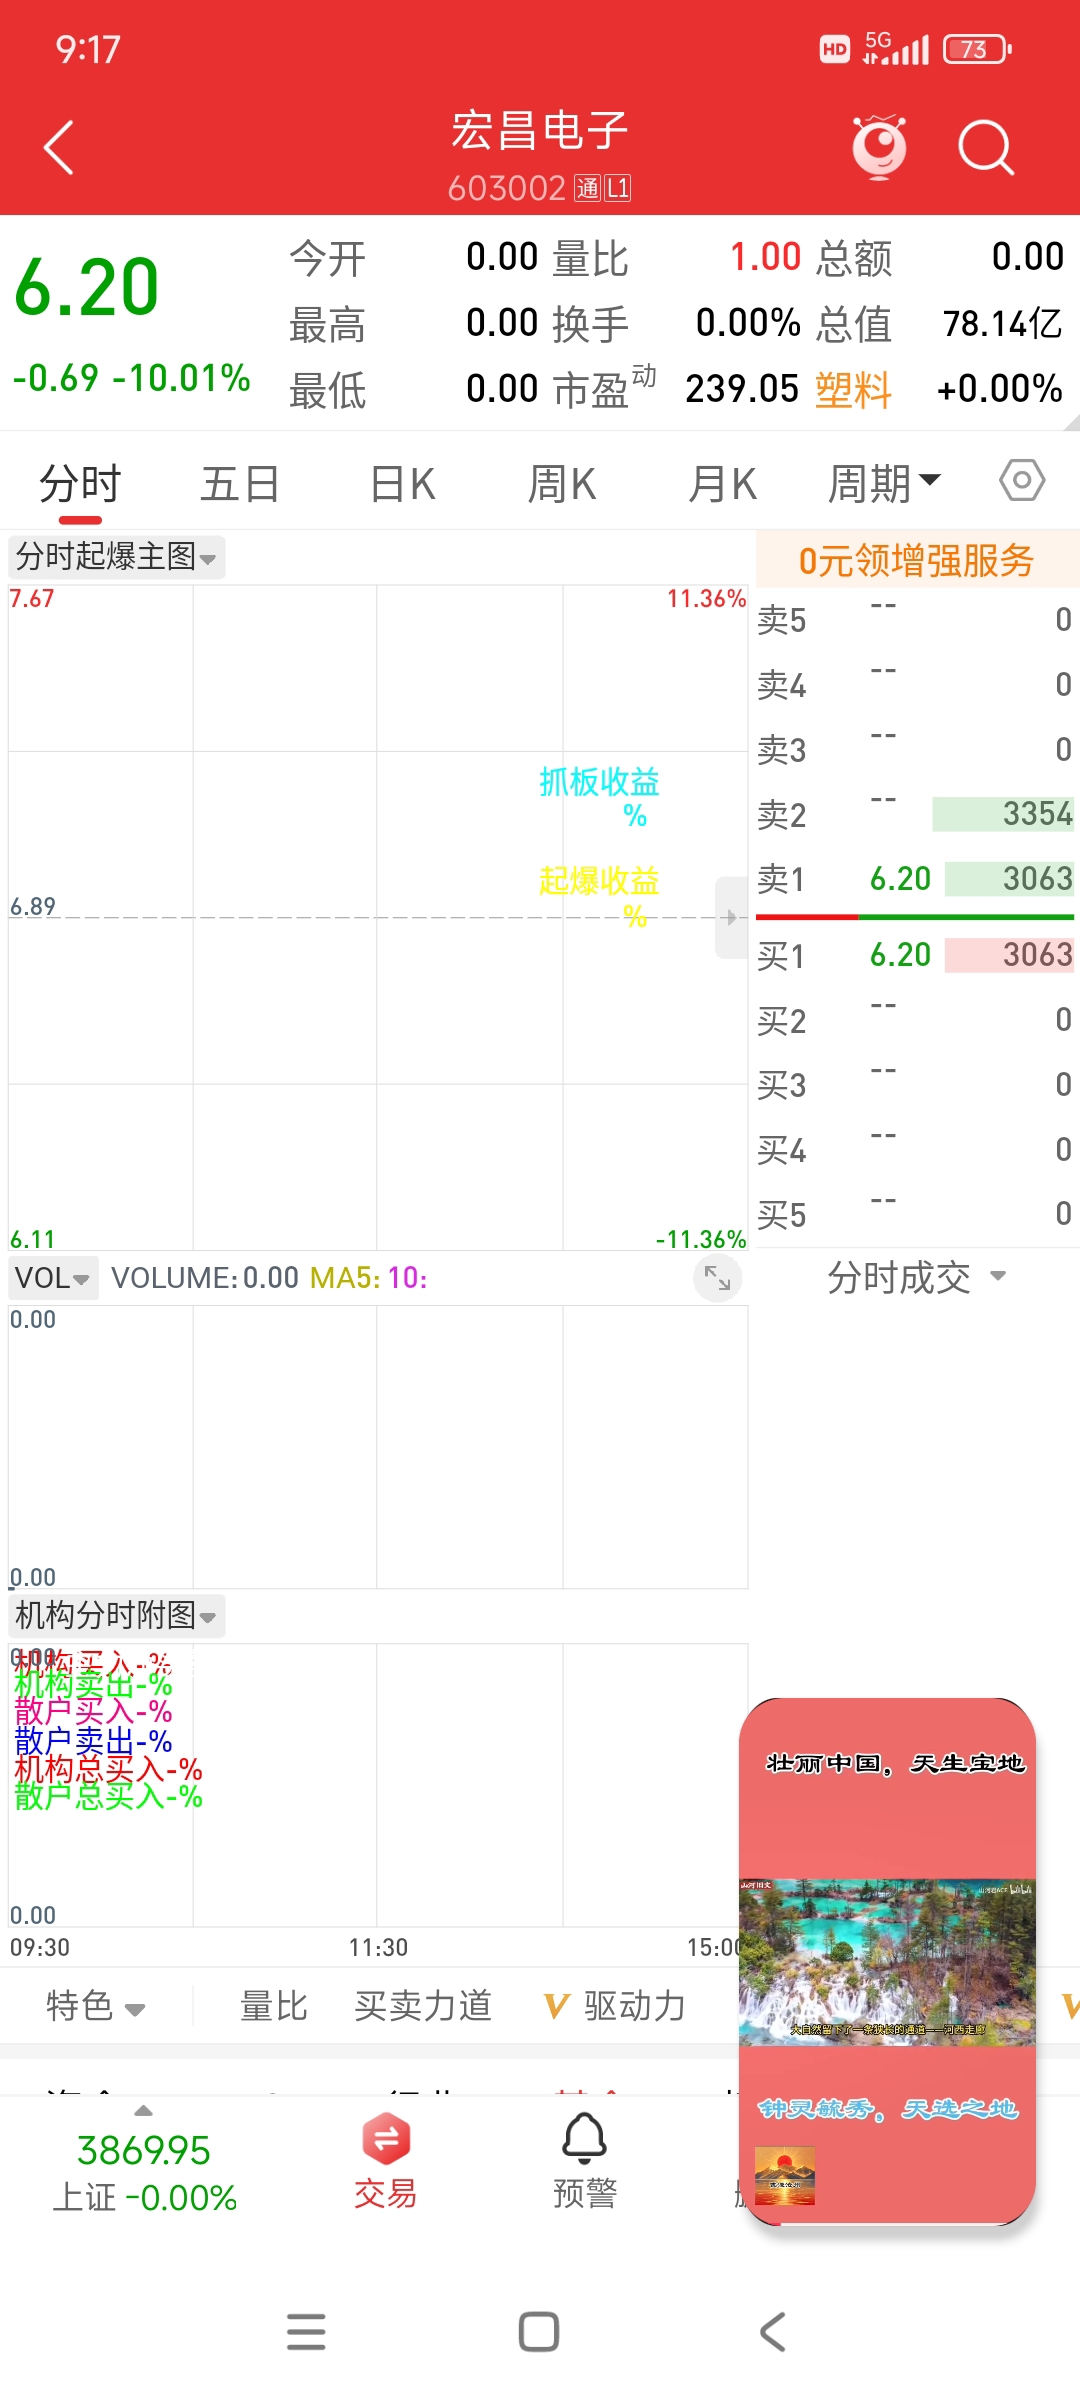Open the VOL indicator dropdown
Screen dimensions: 1080x2400
(x=53, y=1278)
